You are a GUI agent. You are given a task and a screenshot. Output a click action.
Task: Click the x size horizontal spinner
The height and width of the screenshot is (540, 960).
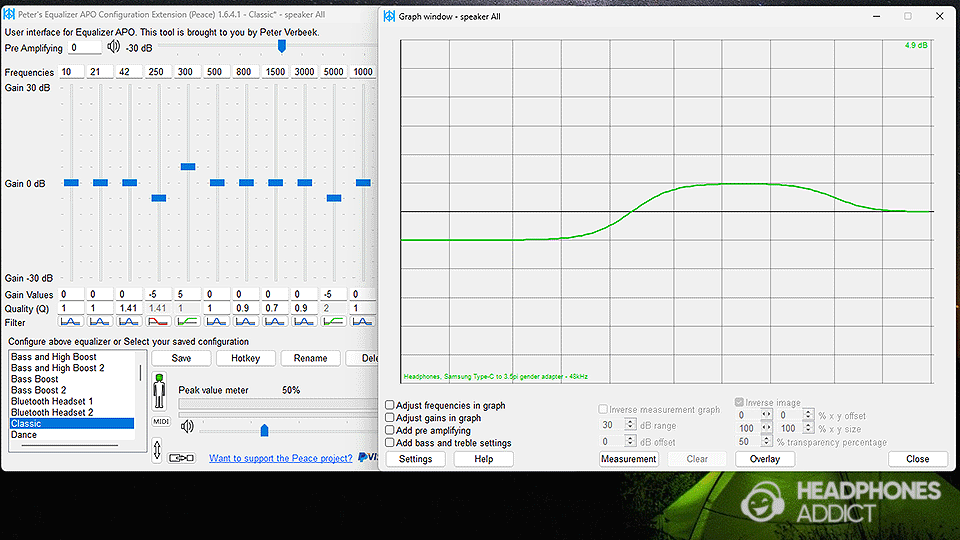(766, 428)
